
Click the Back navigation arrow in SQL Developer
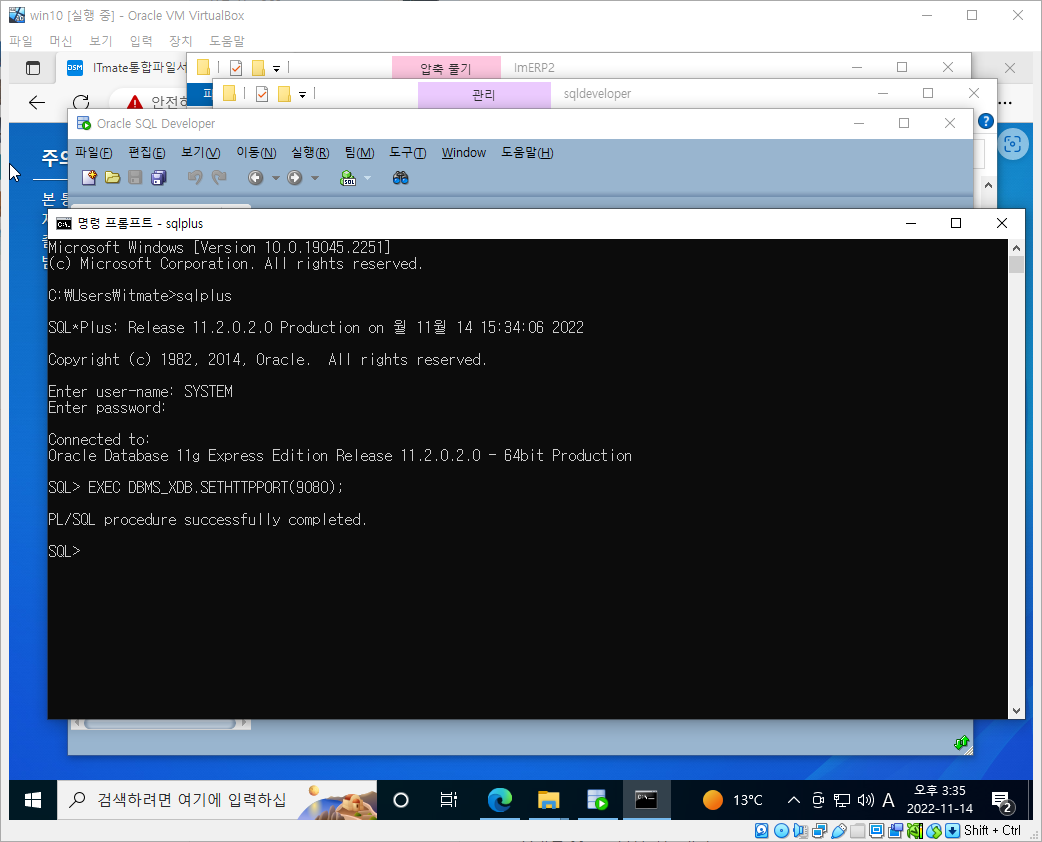pyautogui.click(x=255, y=177)
